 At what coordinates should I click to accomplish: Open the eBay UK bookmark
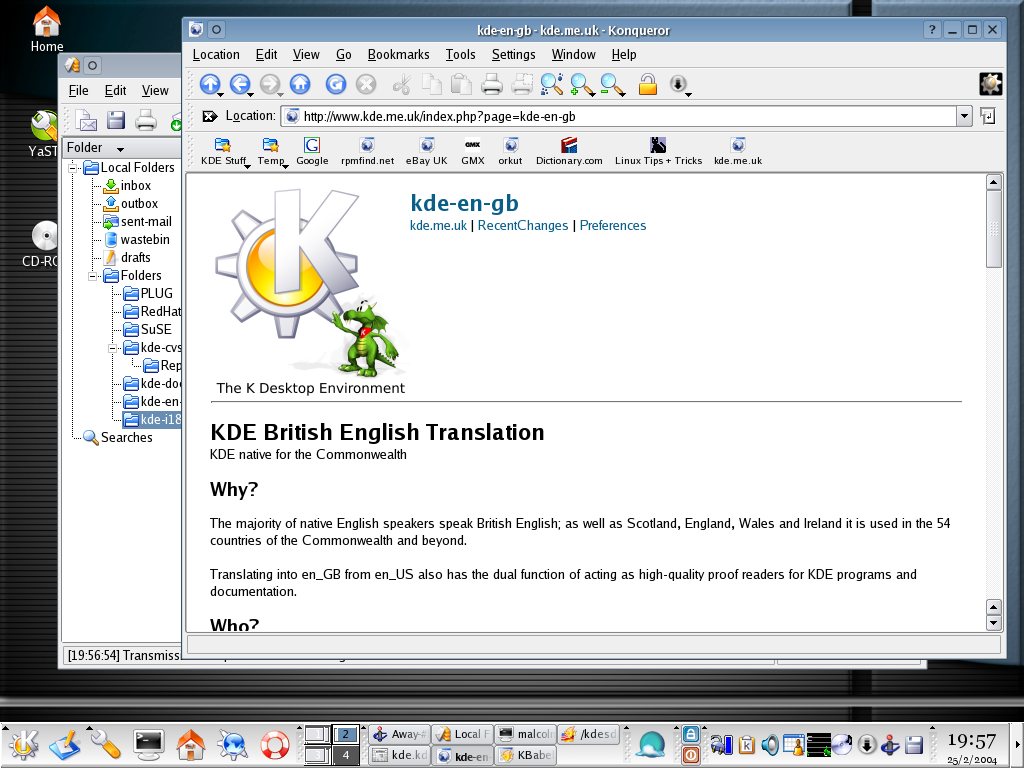426,152
